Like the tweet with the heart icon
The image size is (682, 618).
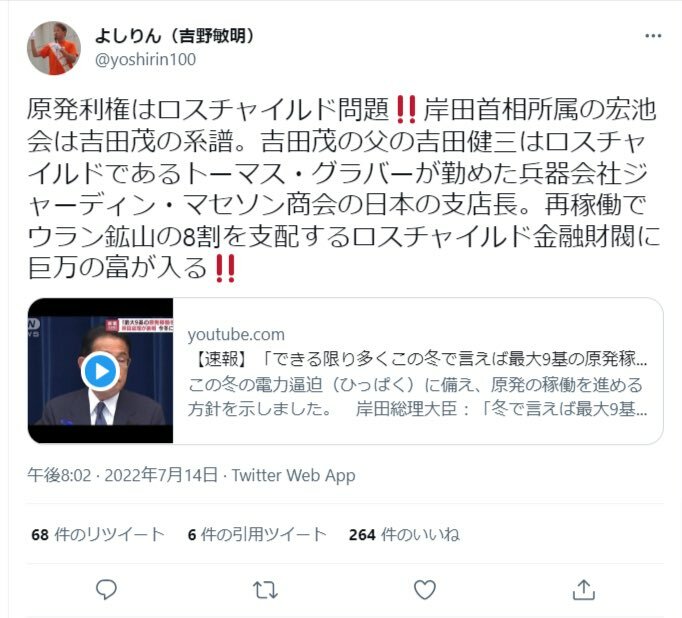click(425, 590)
